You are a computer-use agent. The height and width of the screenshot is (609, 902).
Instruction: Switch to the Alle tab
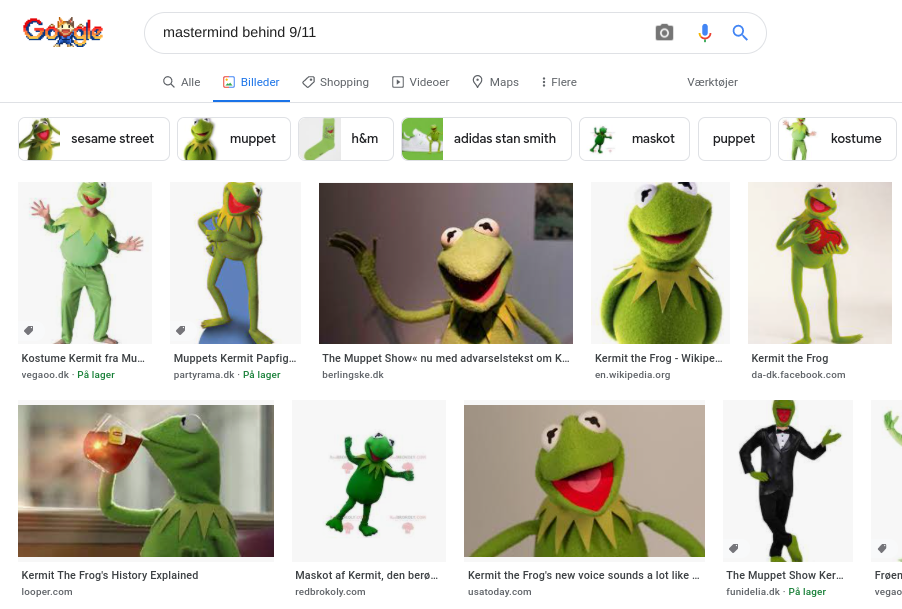(181, 82)
